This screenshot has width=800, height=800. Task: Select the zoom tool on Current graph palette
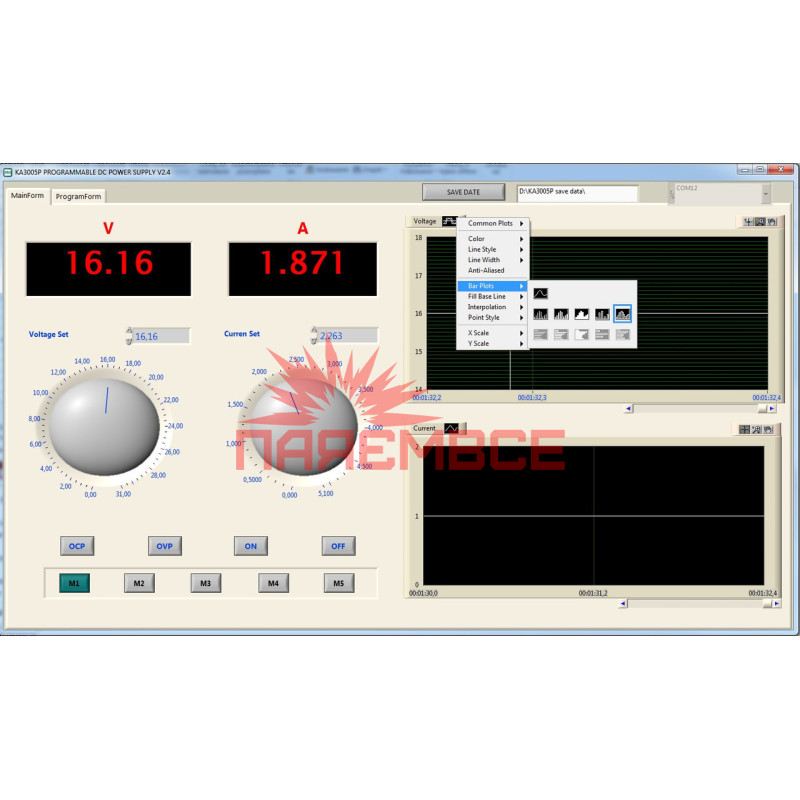757,428
